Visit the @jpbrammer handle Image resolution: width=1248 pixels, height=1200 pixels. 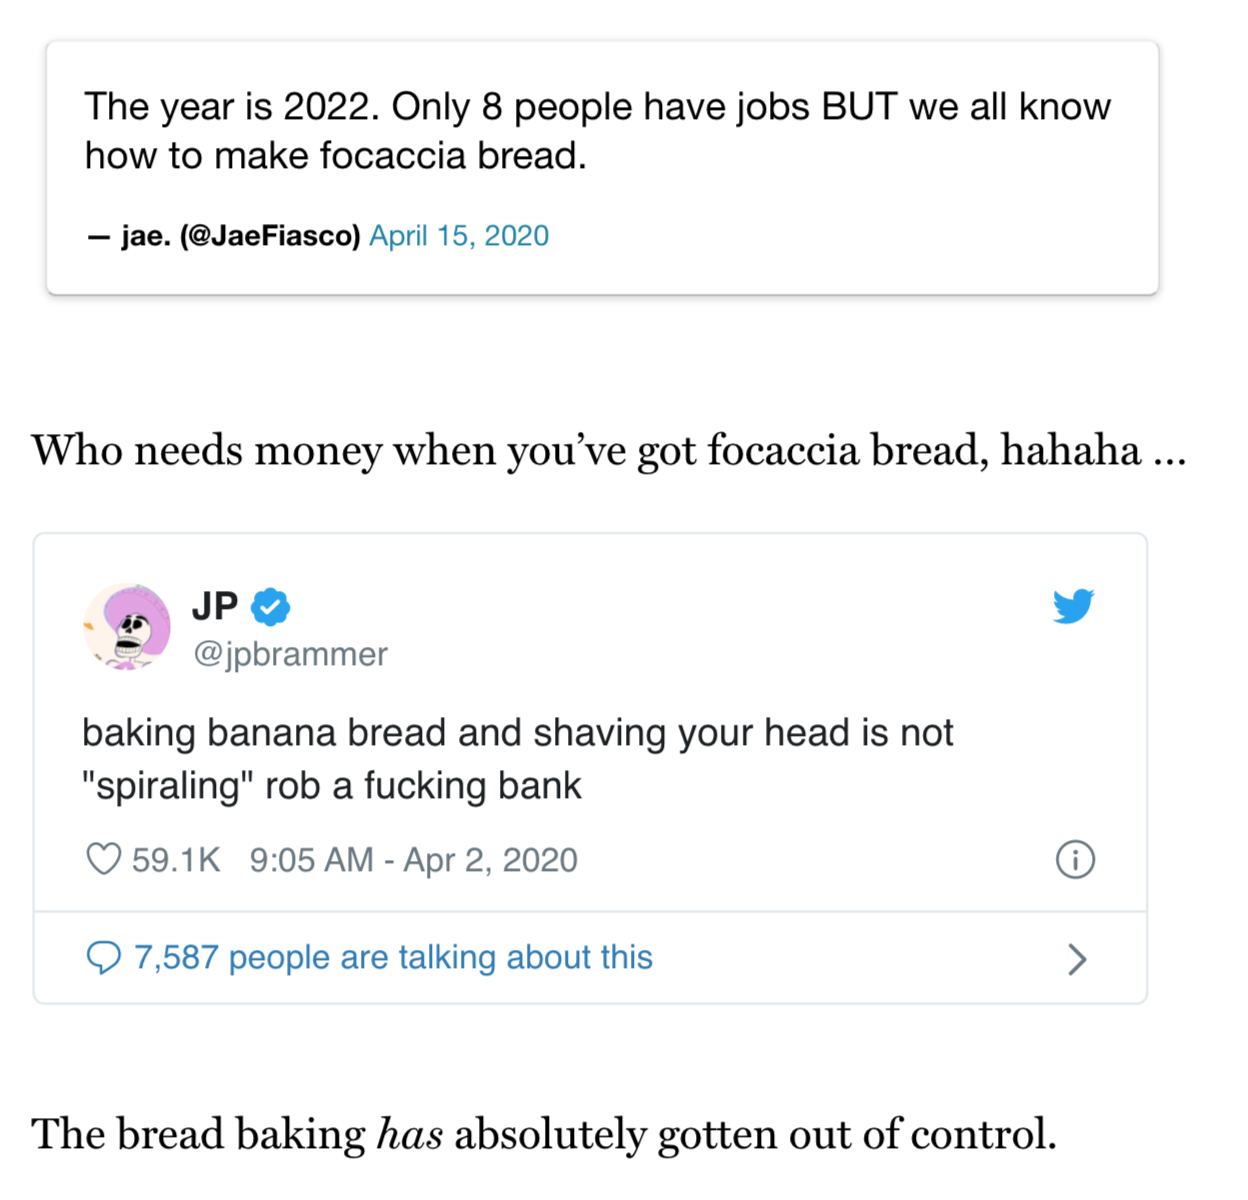click(x=290, y=654)
